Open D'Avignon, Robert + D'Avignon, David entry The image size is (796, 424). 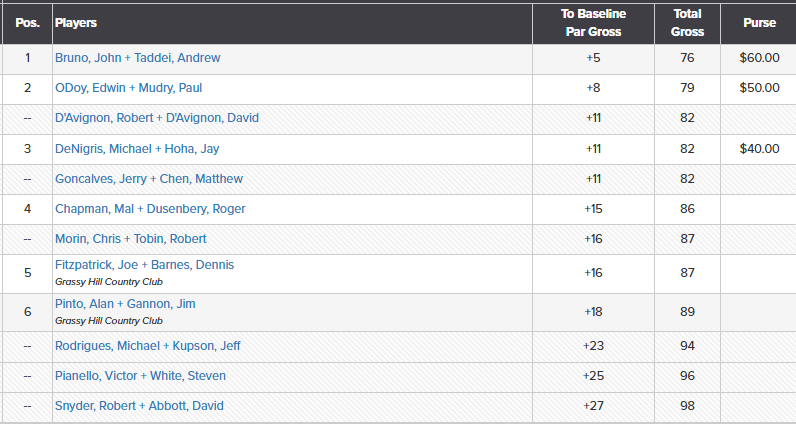[x=156, y=118]
